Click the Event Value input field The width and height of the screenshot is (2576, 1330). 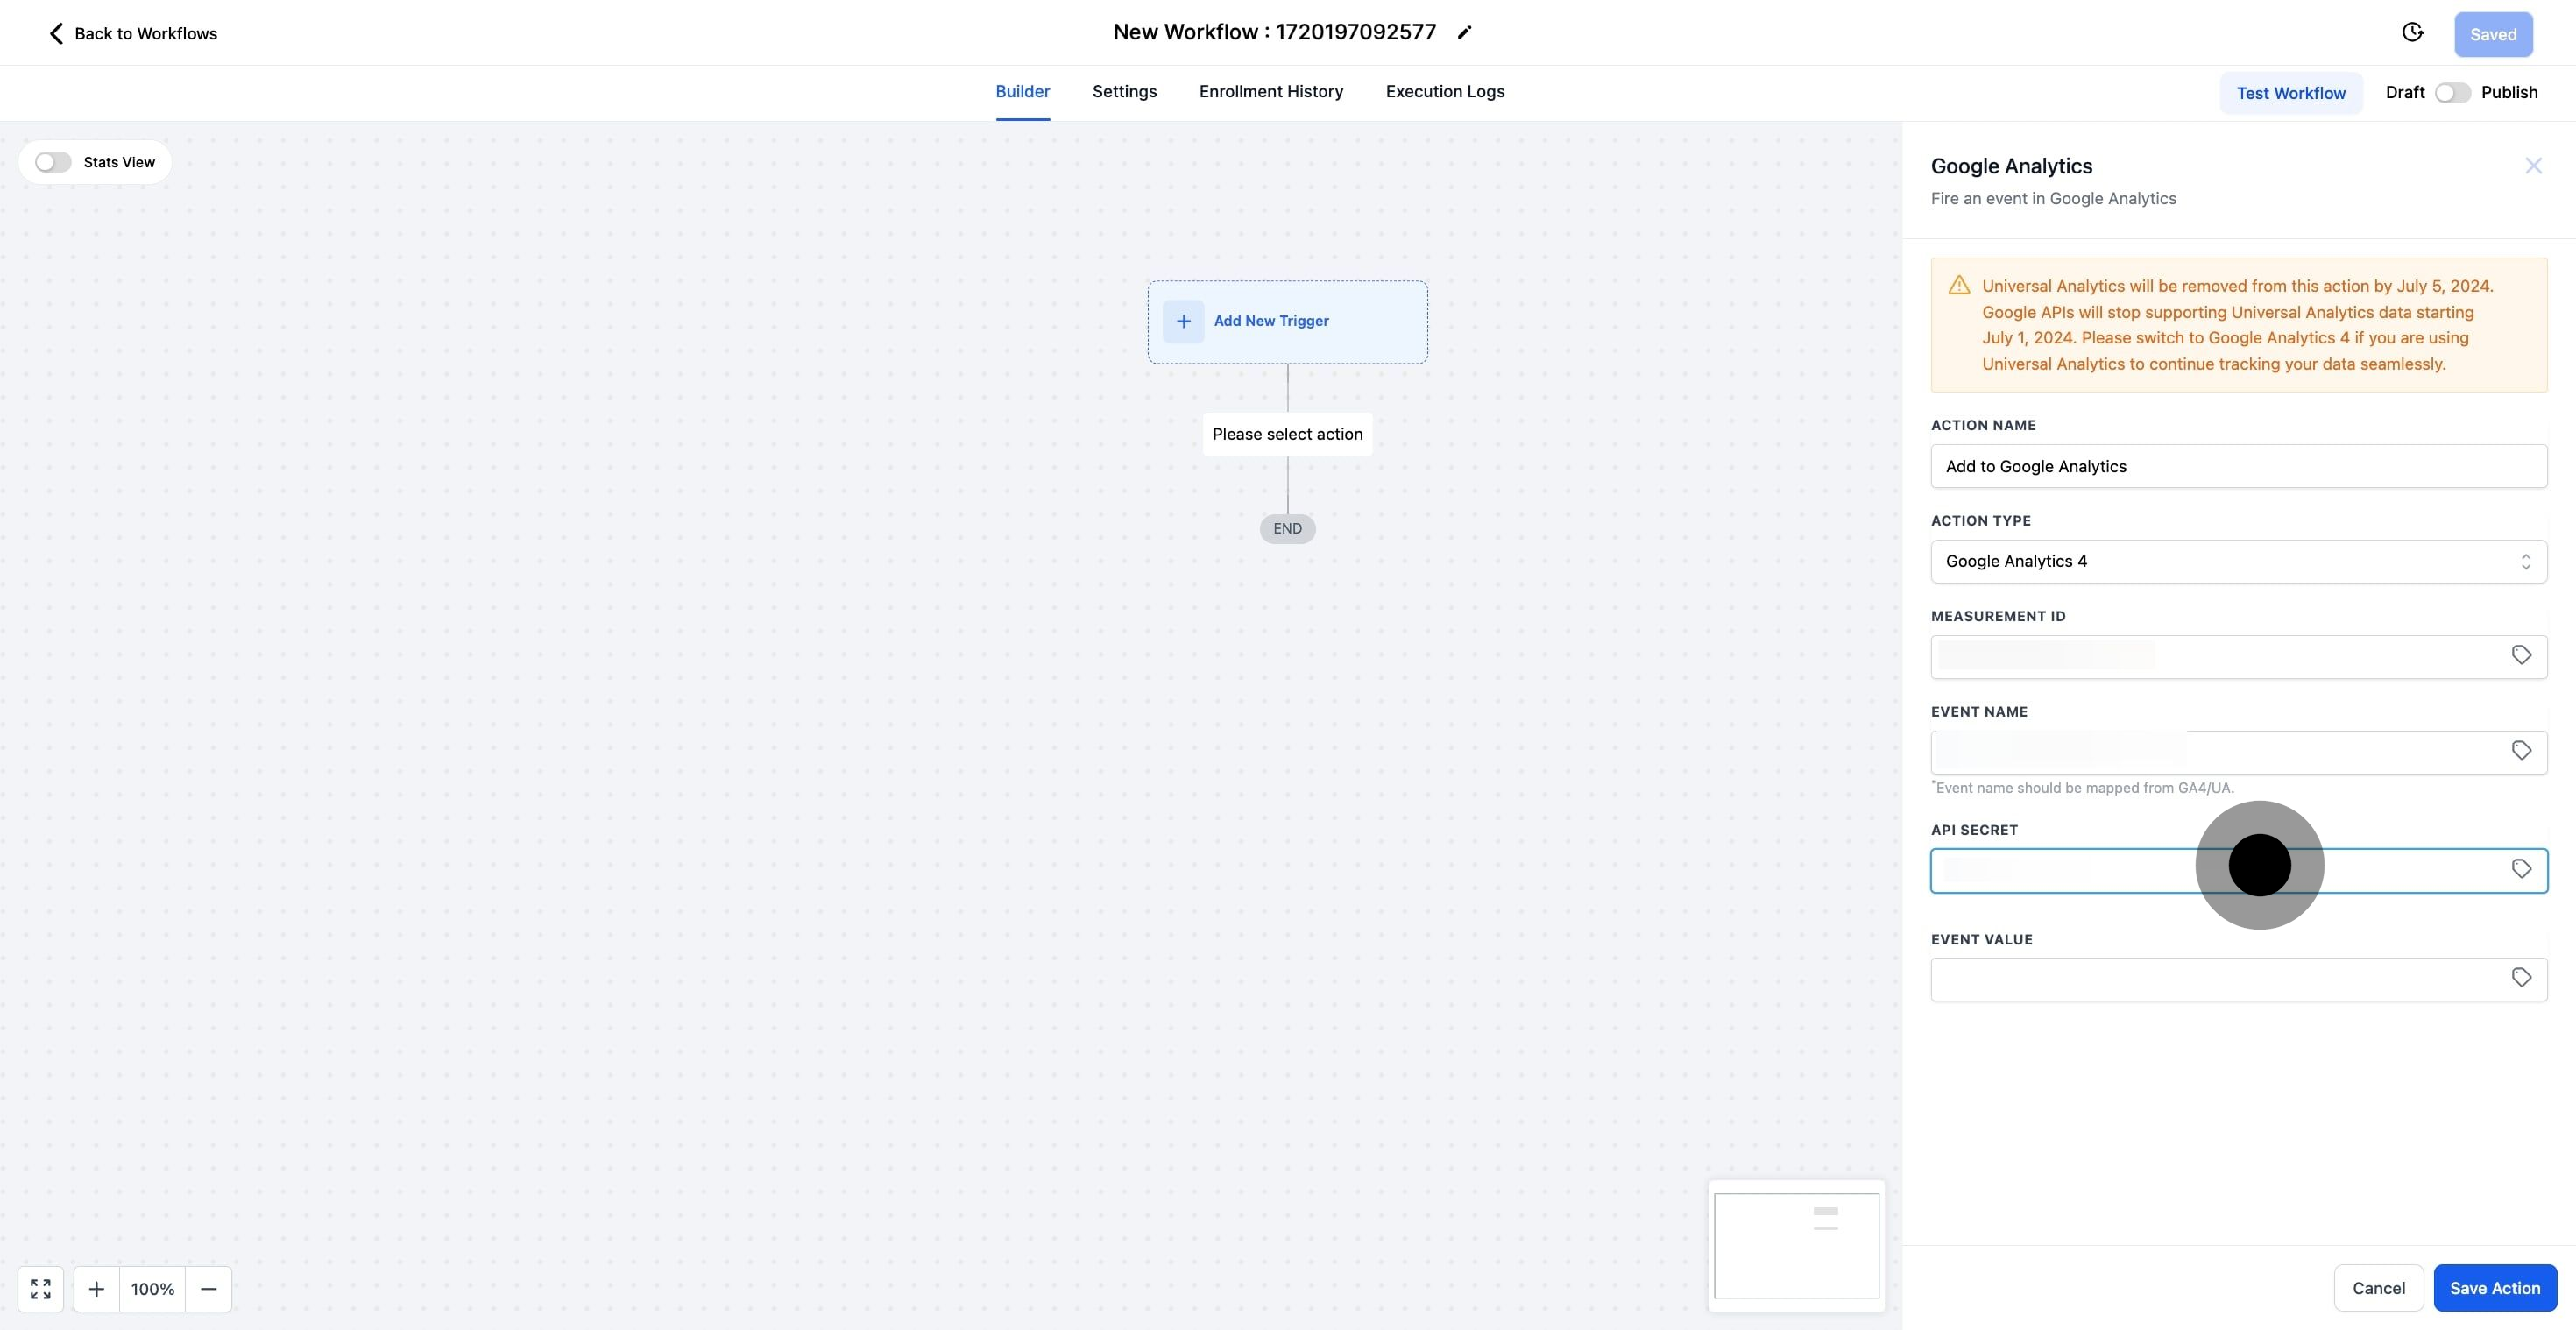2238,979
